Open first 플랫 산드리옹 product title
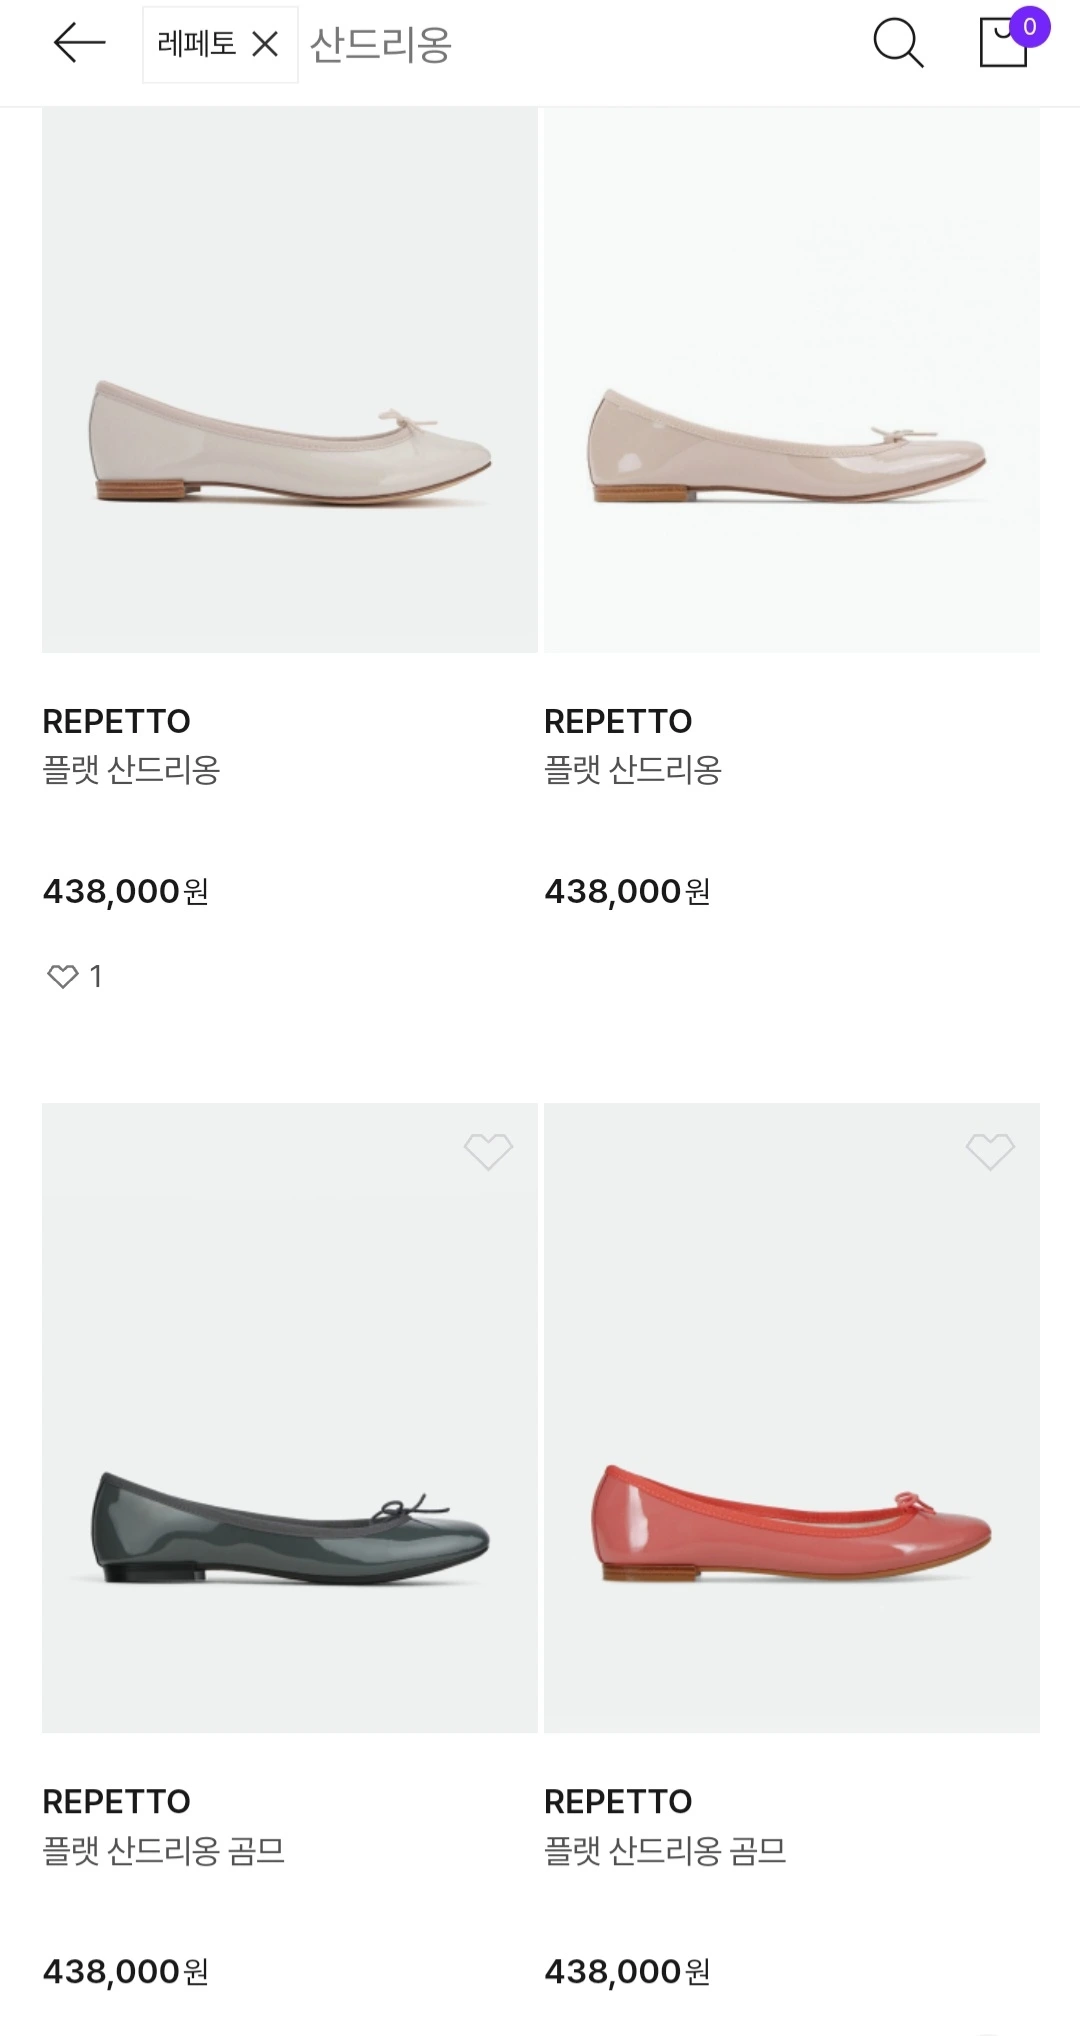The image size is (1080, 2036). click(x=131, y=770)
